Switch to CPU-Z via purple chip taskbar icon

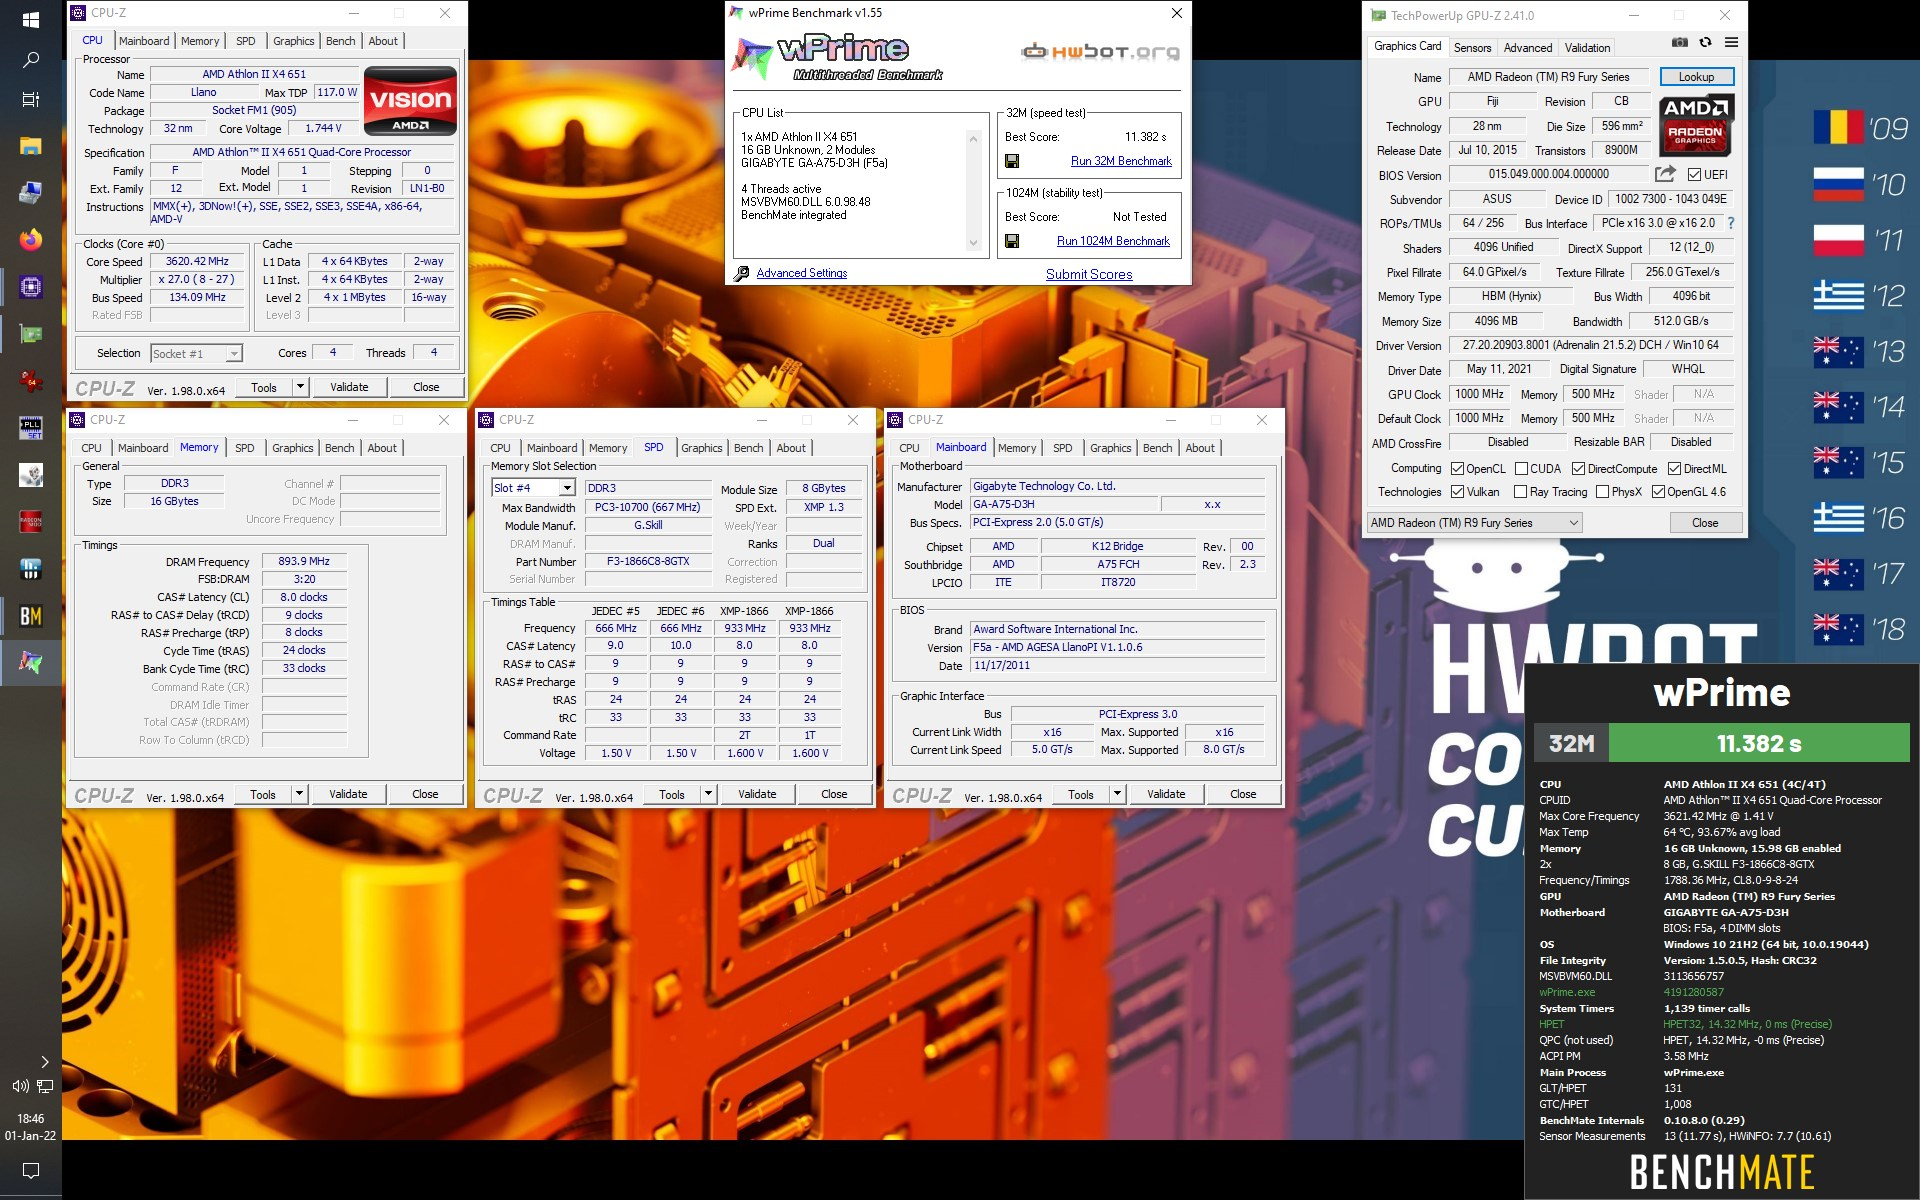point(31,287)
